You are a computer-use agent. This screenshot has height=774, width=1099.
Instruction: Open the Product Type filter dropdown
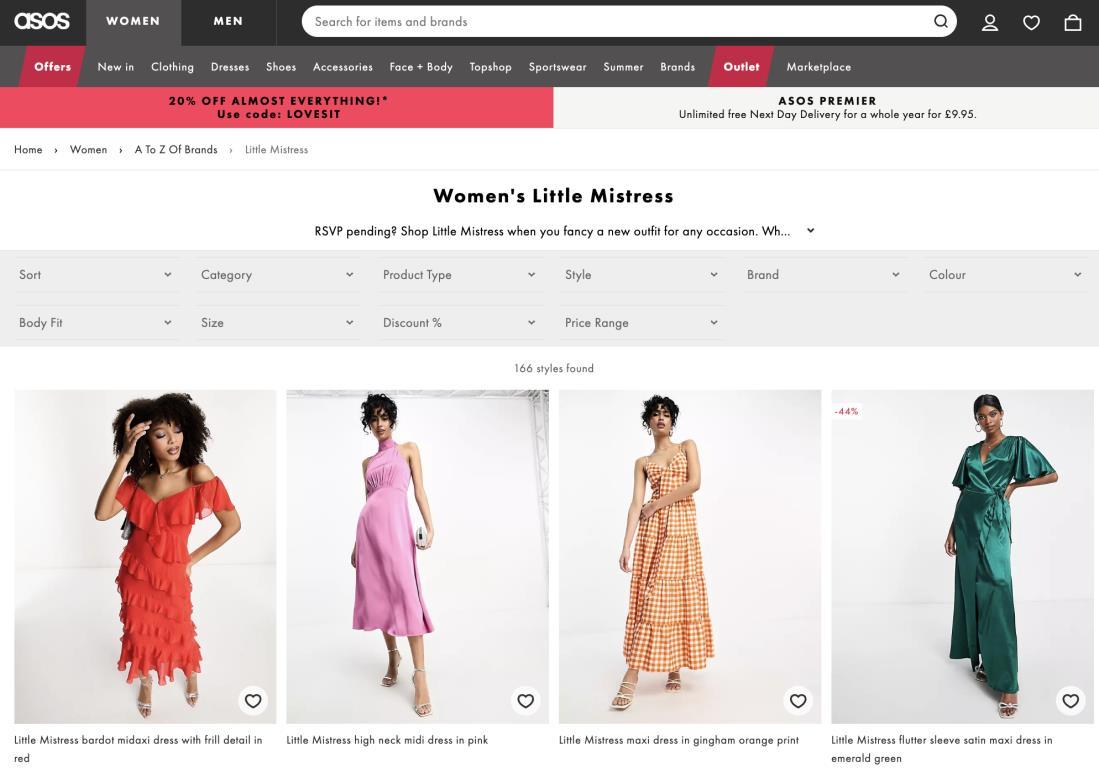point(459,275)
